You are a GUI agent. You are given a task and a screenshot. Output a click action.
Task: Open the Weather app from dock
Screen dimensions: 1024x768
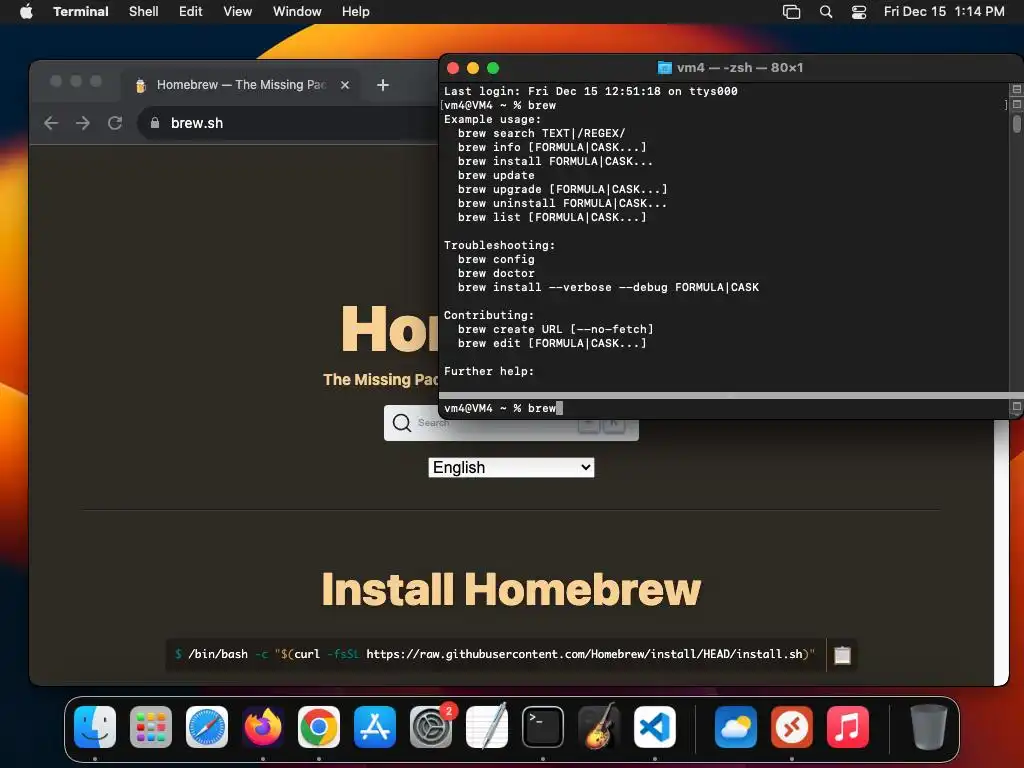coord(736,727)
